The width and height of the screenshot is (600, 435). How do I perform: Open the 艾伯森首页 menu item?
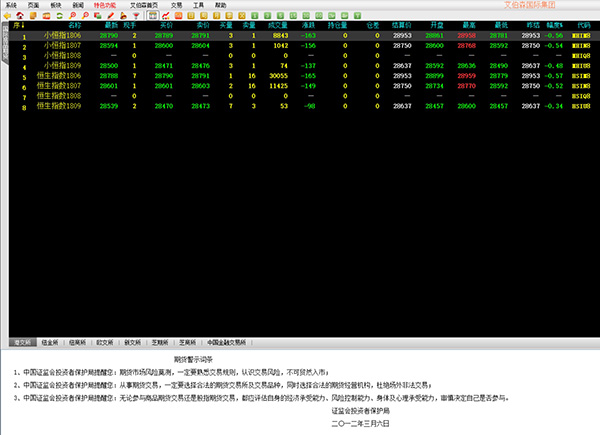pos(144,5)
